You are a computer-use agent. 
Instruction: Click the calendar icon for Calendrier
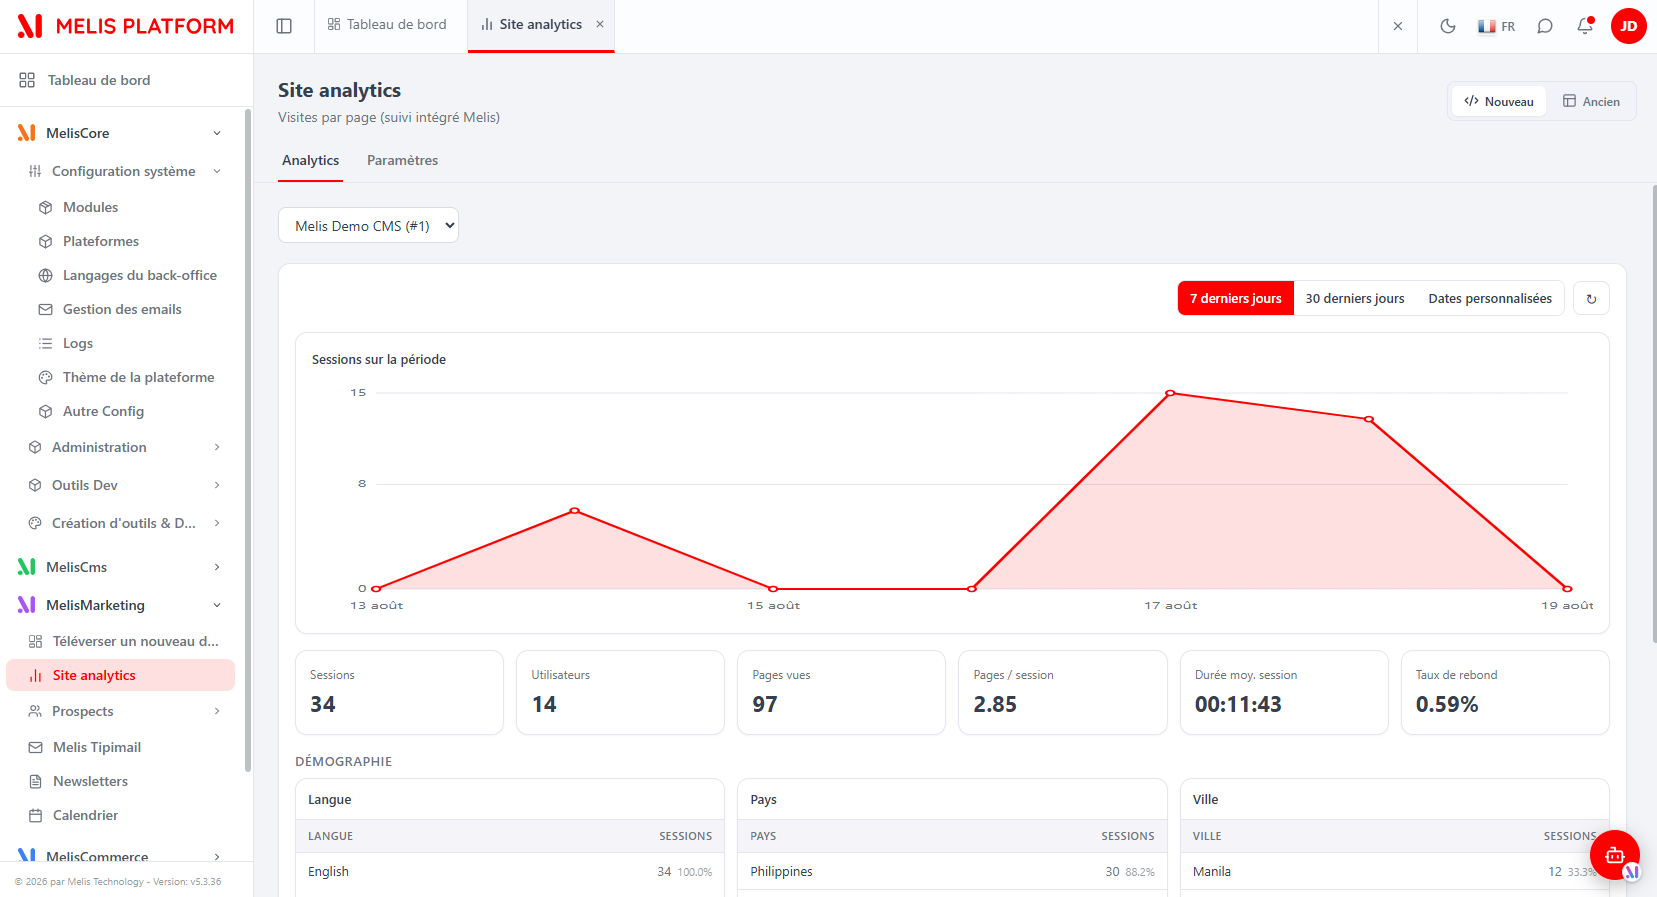click(x=35, y=815)
